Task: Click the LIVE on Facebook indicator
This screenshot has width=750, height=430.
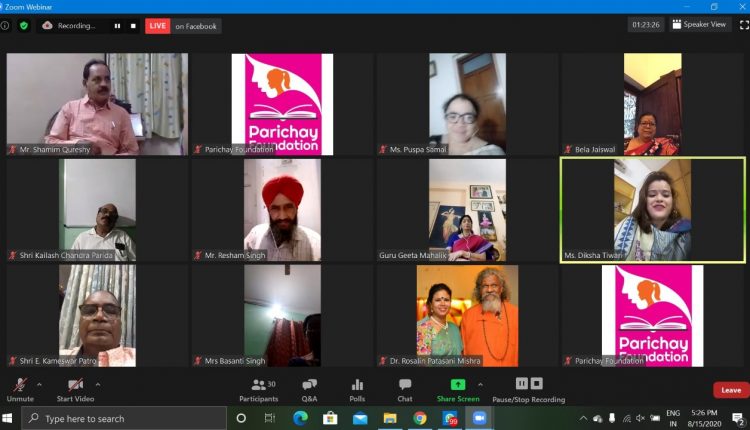Action: tap(183, 26)
